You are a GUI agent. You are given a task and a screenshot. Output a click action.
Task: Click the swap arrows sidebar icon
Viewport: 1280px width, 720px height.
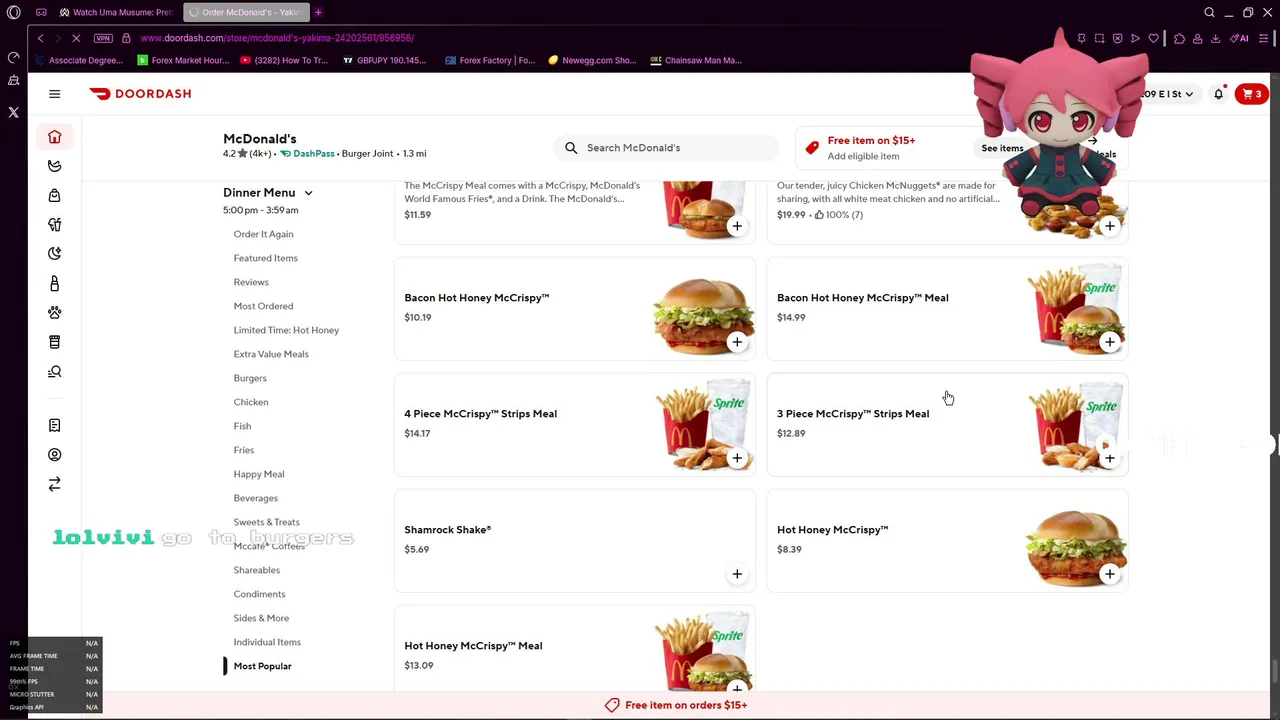[55, 484]
